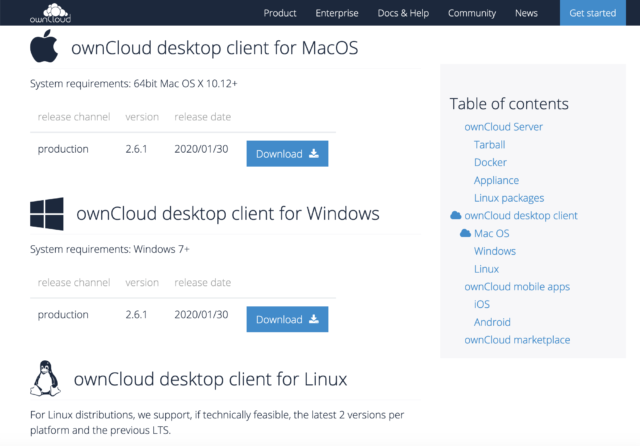Click date 2020/01/30 in Windows table
Viewport: 640px width, 446px height.
pyautogui.click(x=201, y=315)
